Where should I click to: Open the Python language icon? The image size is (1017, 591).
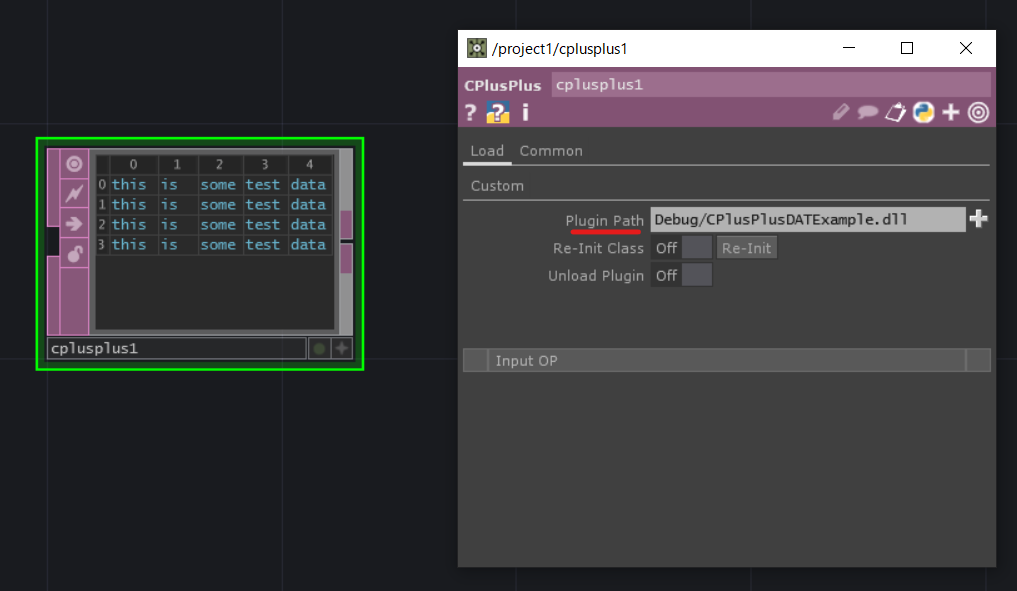[923, 112]
